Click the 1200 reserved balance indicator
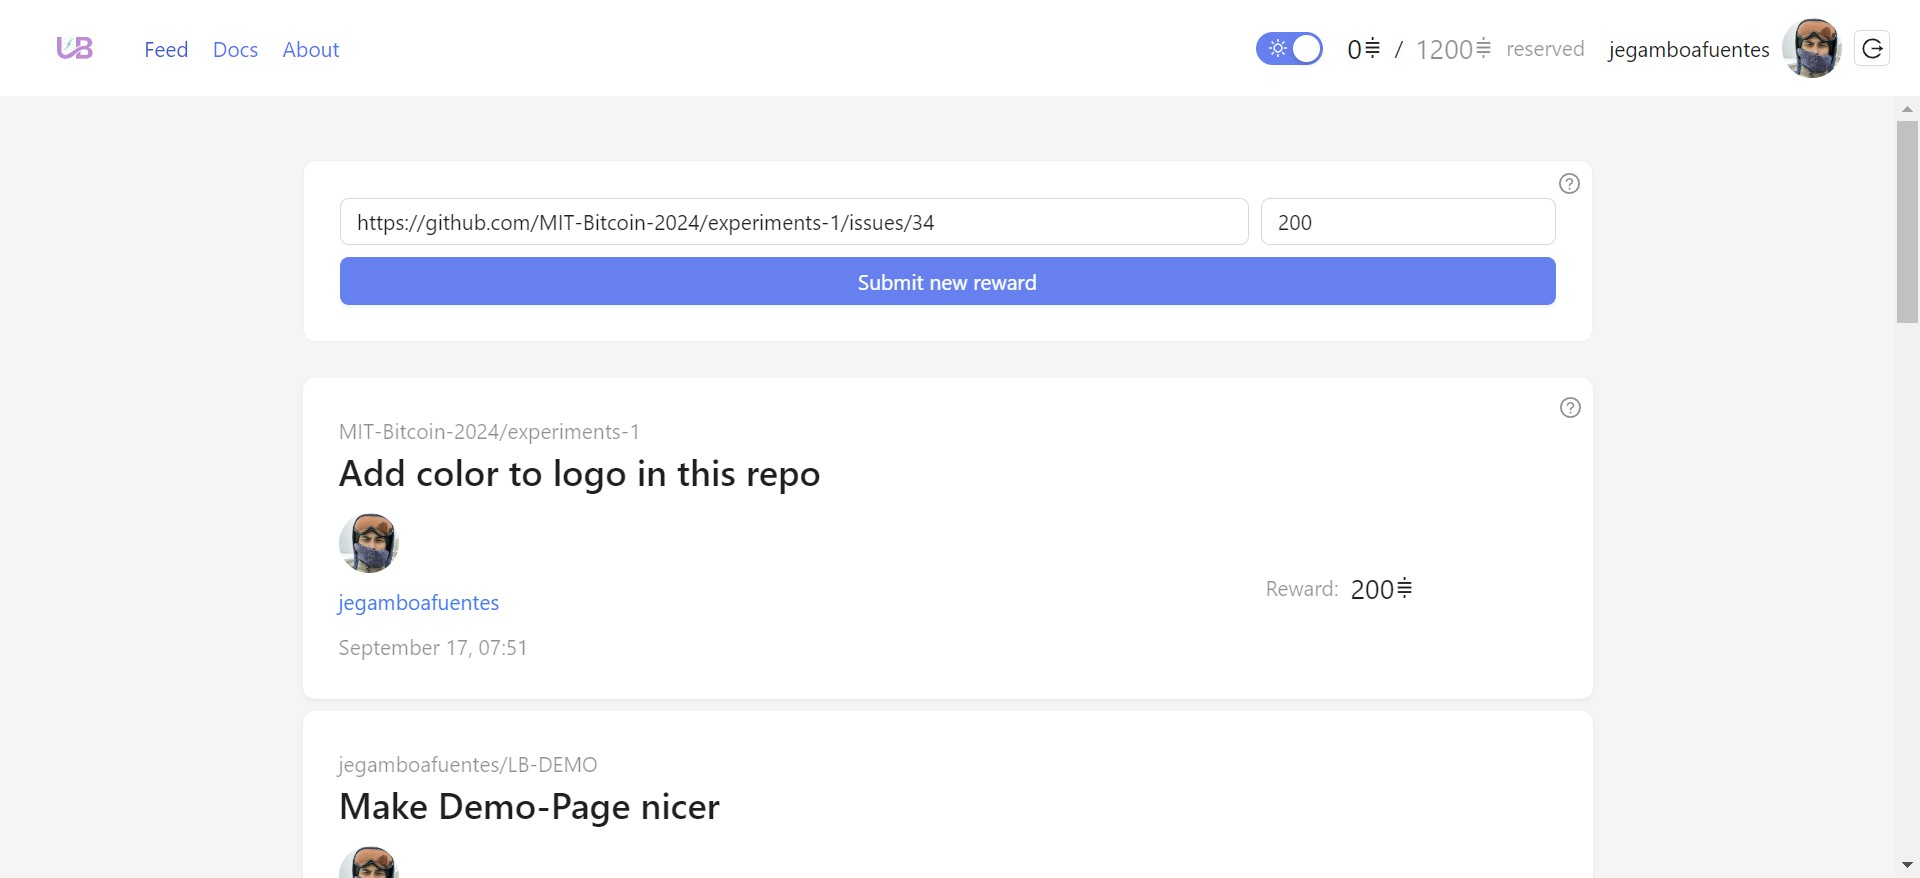The image size is (1920, 878). (x=1453, y=50)
